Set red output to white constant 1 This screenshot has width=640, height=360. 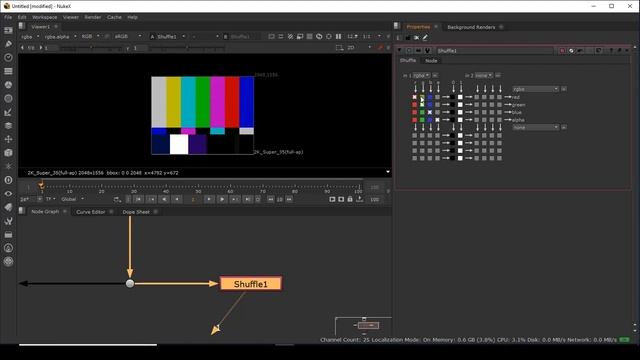point(460,97)
